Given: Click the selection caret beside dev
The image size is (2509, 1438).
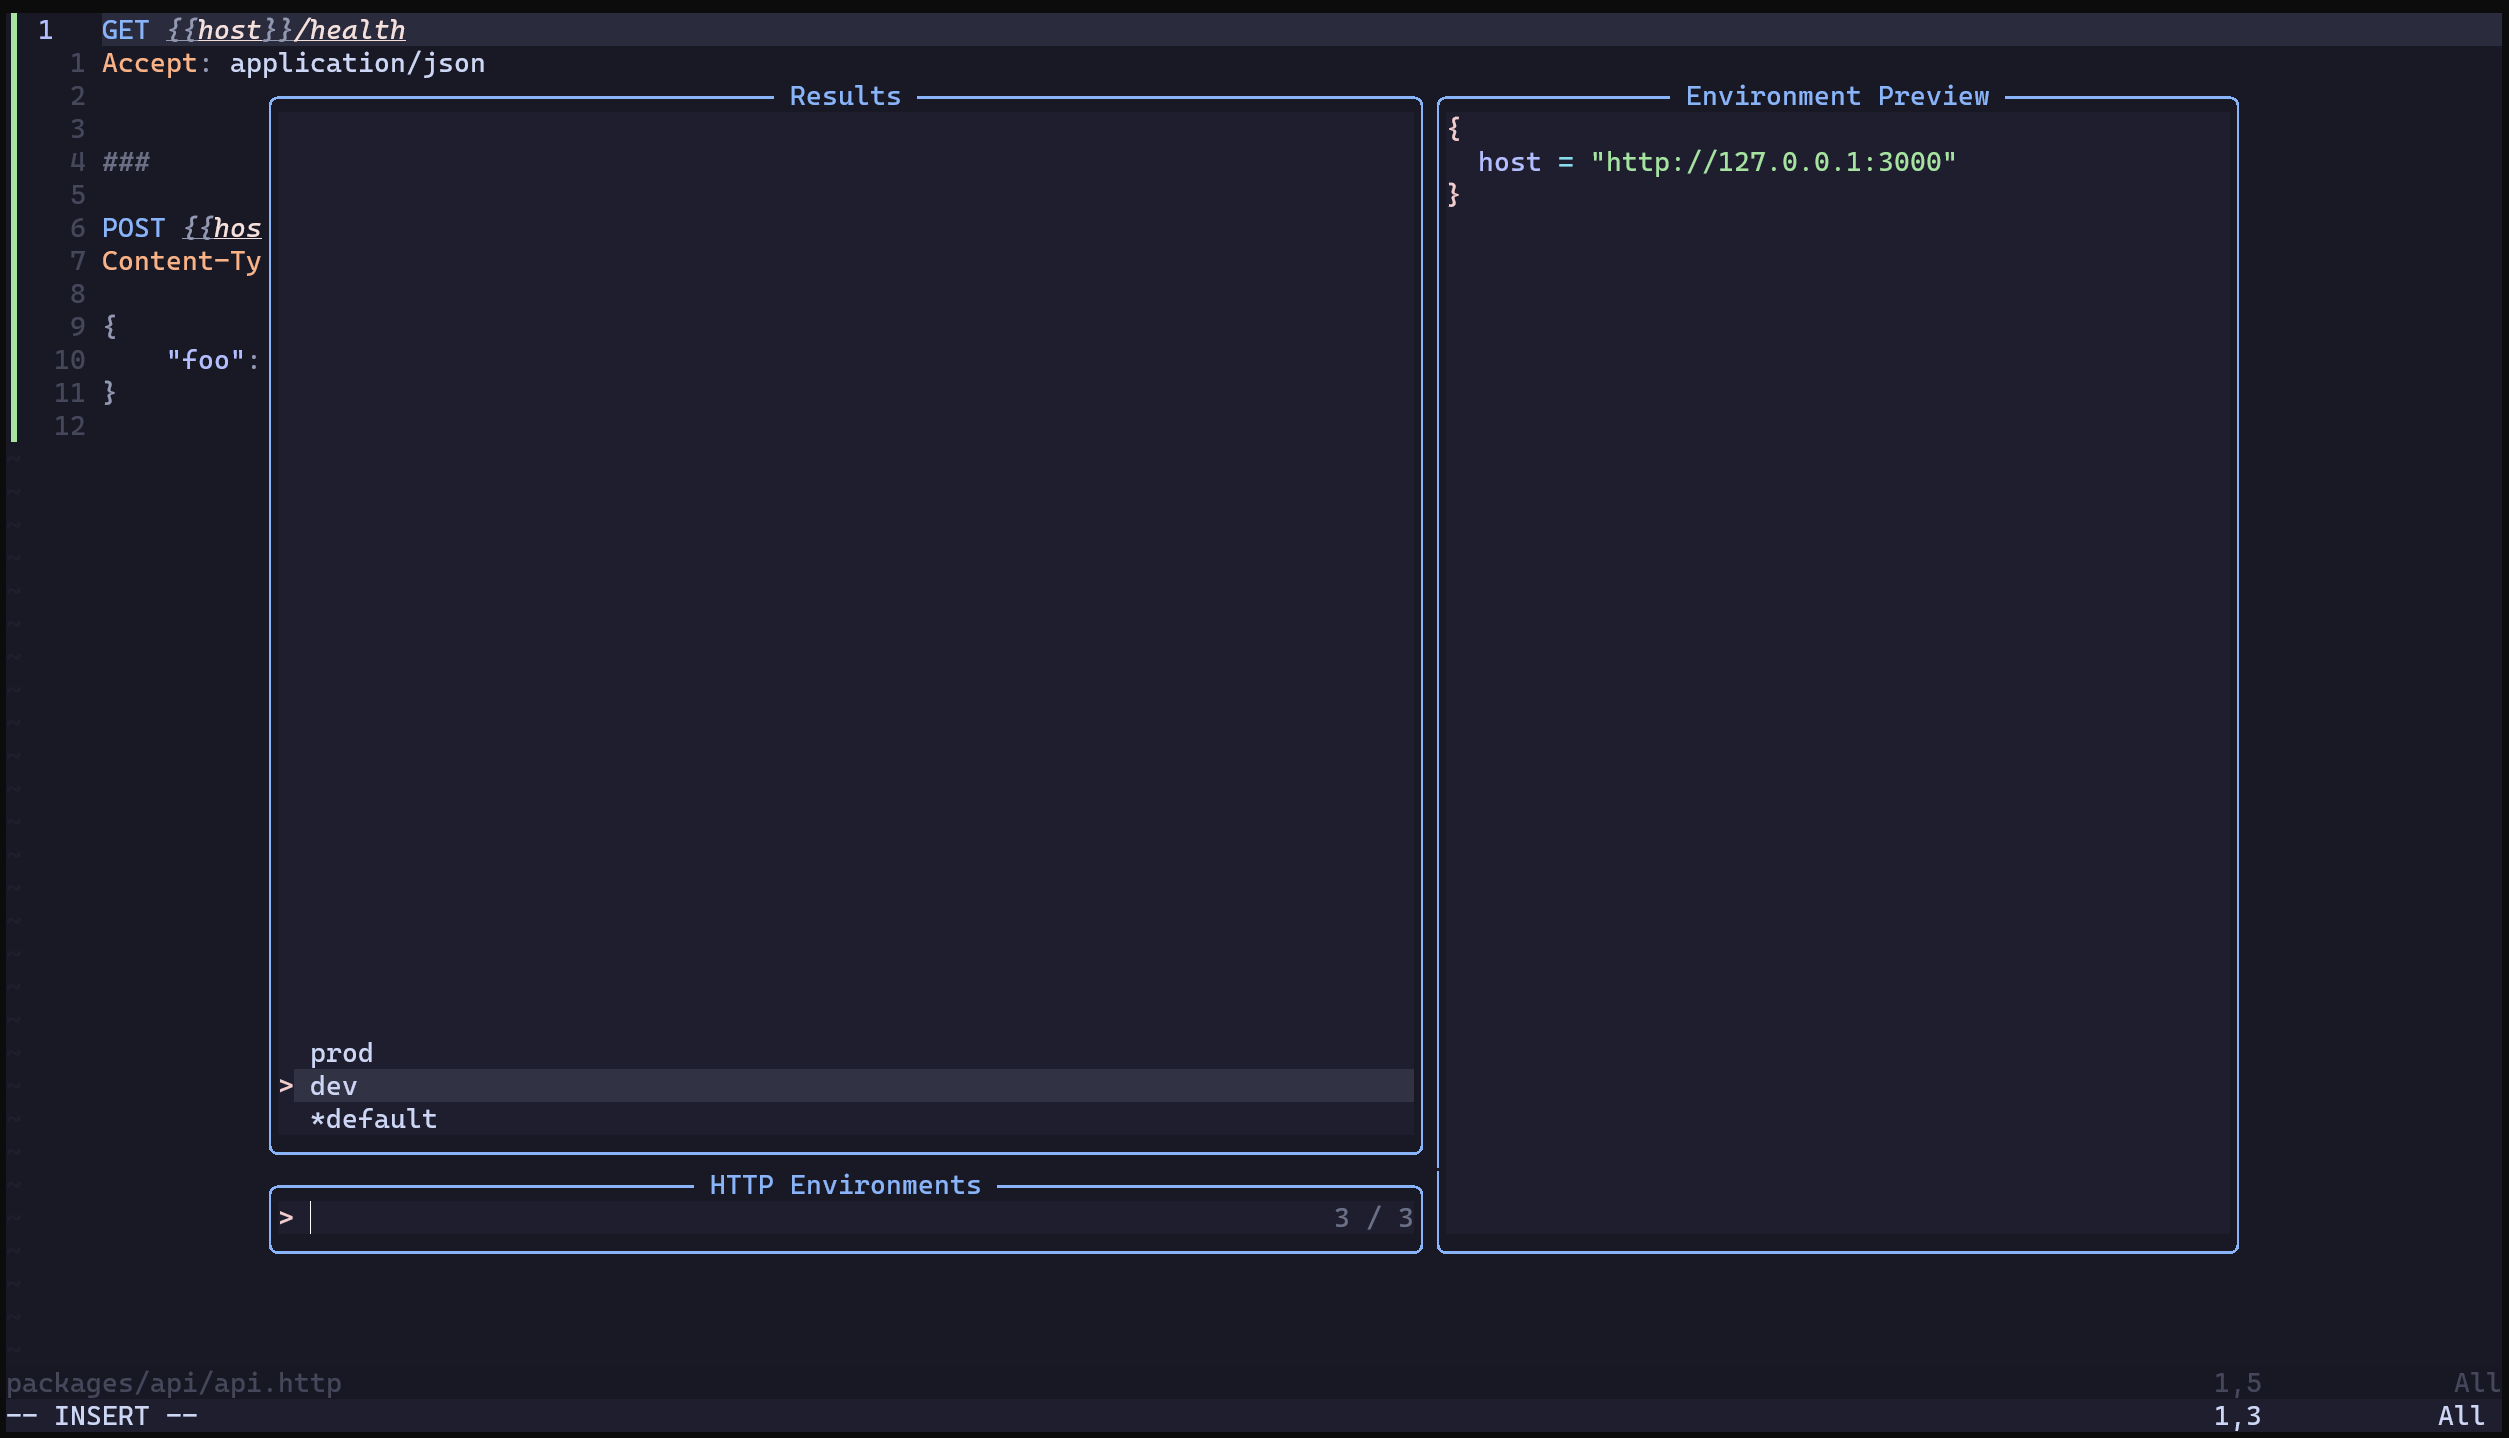Looking at the screenshot, I should (x=286, y=1086).
